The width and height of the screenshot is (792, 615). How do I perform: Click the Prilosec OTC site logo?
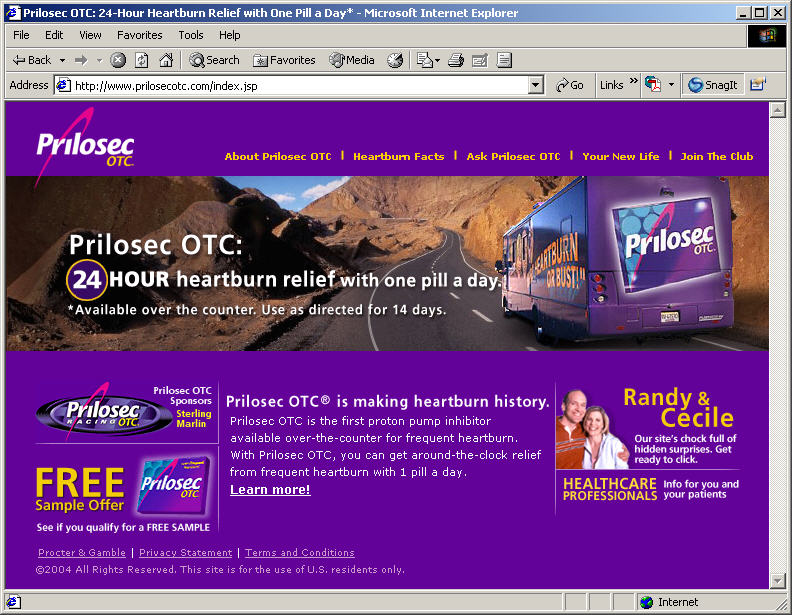tap(84, 146)
